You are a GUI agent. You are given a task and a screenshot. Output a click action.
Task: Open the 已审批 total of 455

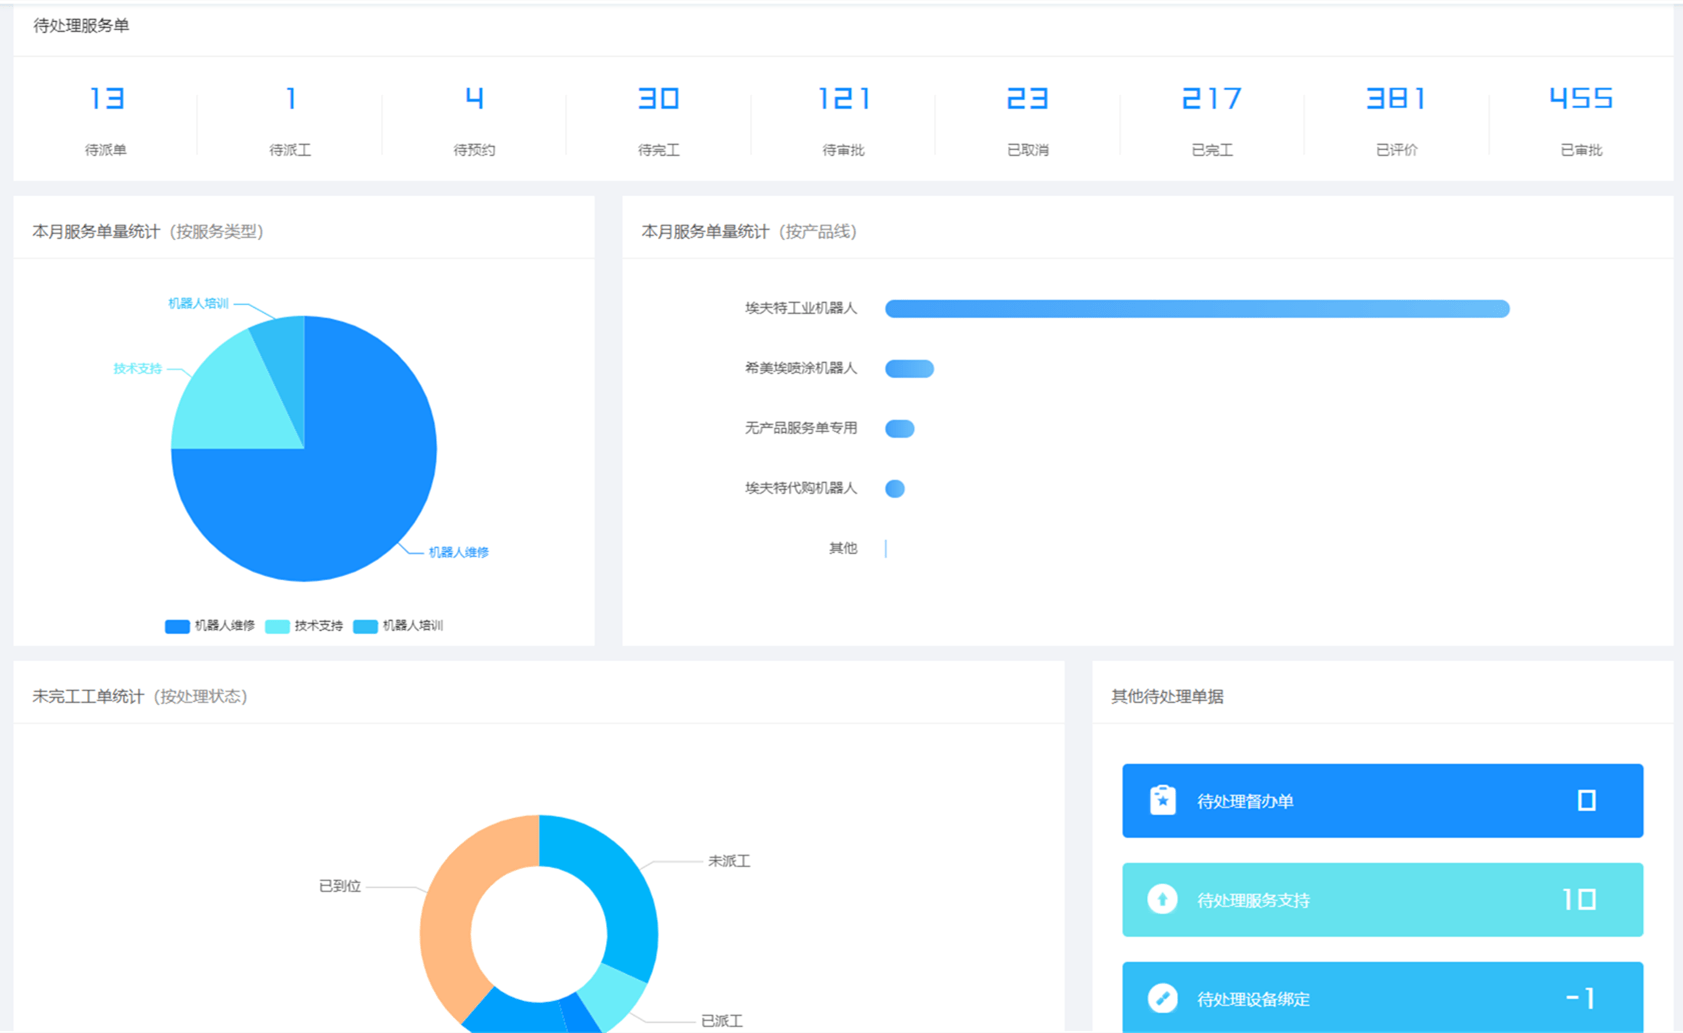[1580, 99]
